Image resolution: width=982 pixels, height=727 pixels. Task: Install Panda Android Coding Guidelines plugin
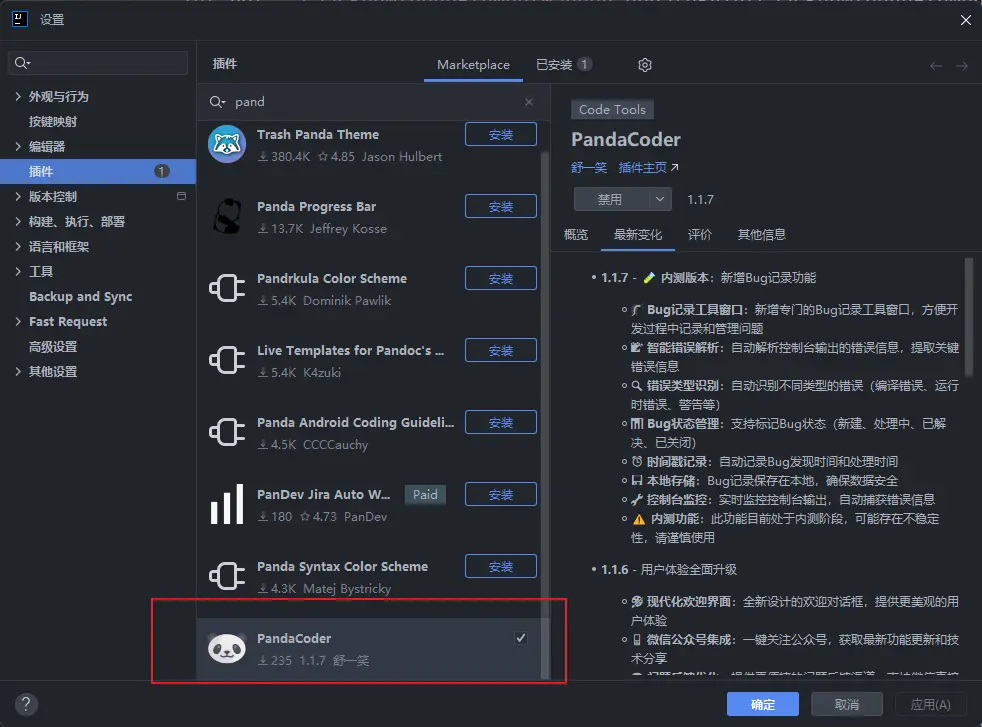click(500, 422)
